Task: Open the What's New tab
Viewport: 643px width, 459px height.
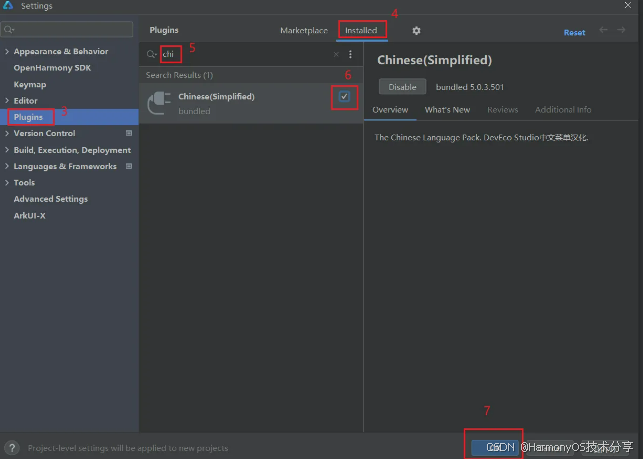Action: coord(447,110)
